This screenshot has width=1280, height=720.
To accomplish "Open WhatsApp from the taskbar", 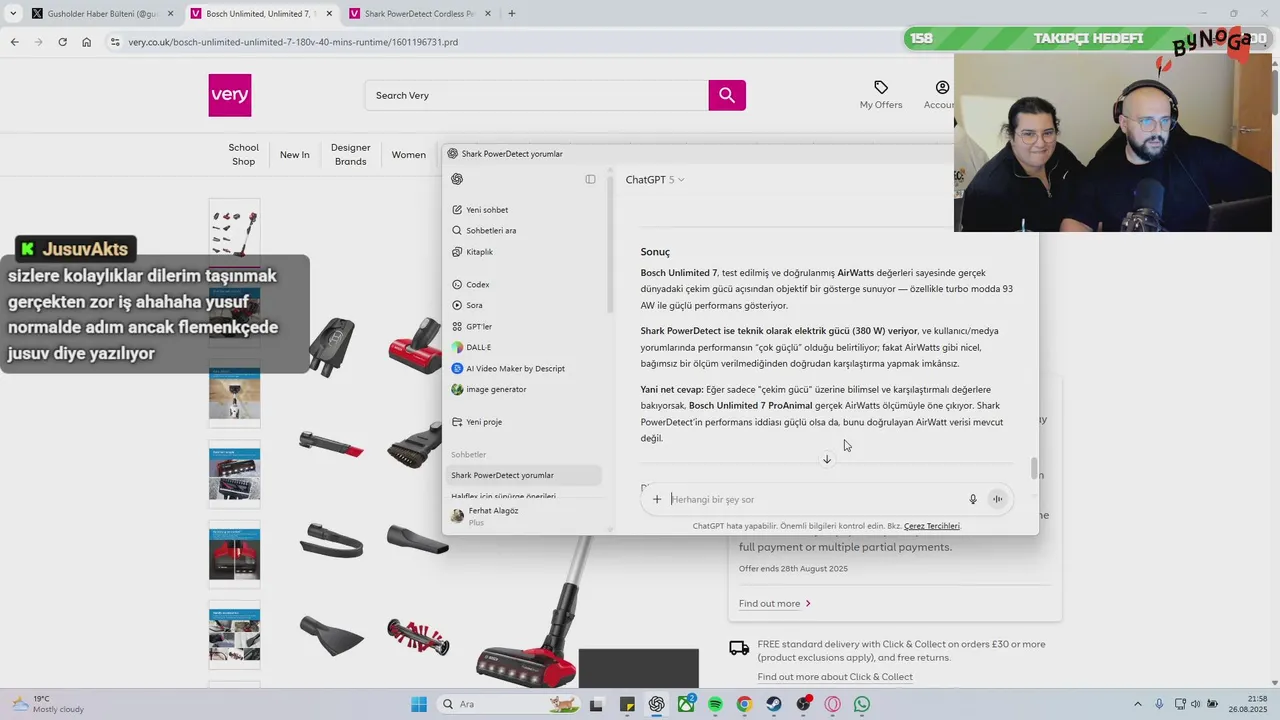I will [862, 704].
